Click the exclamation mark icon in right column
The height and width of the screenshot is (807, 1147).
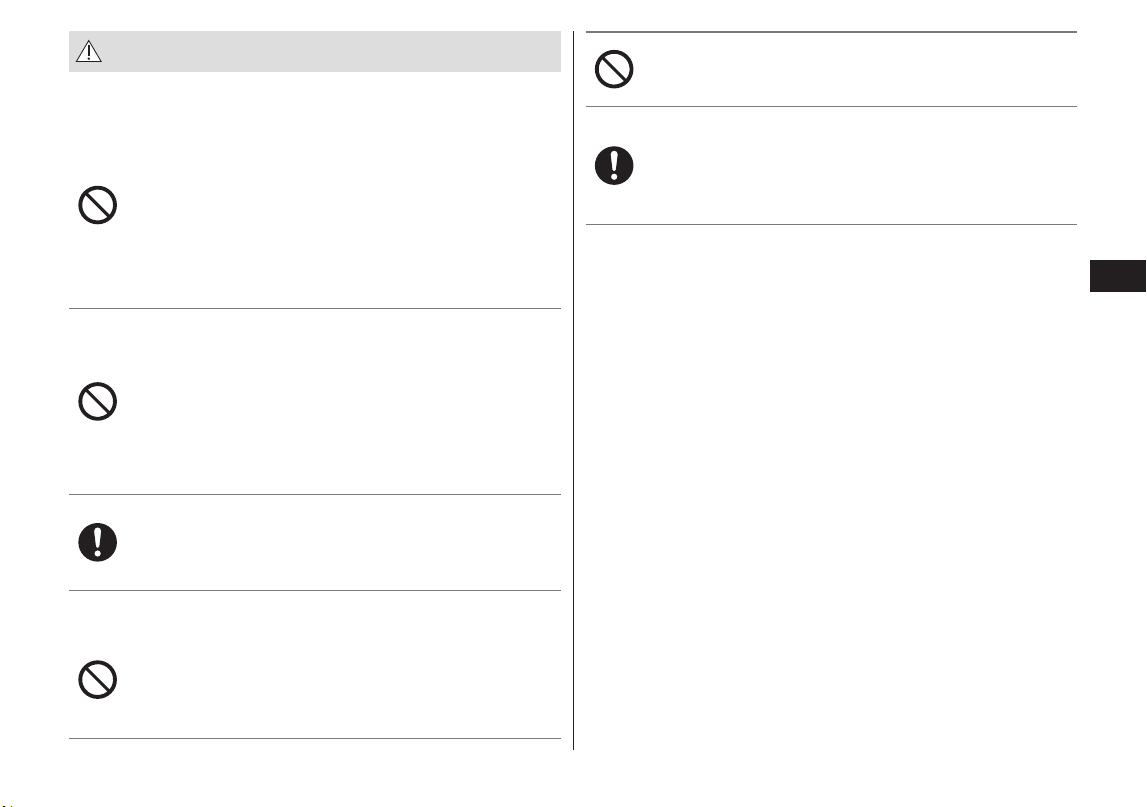click(614, 165)
